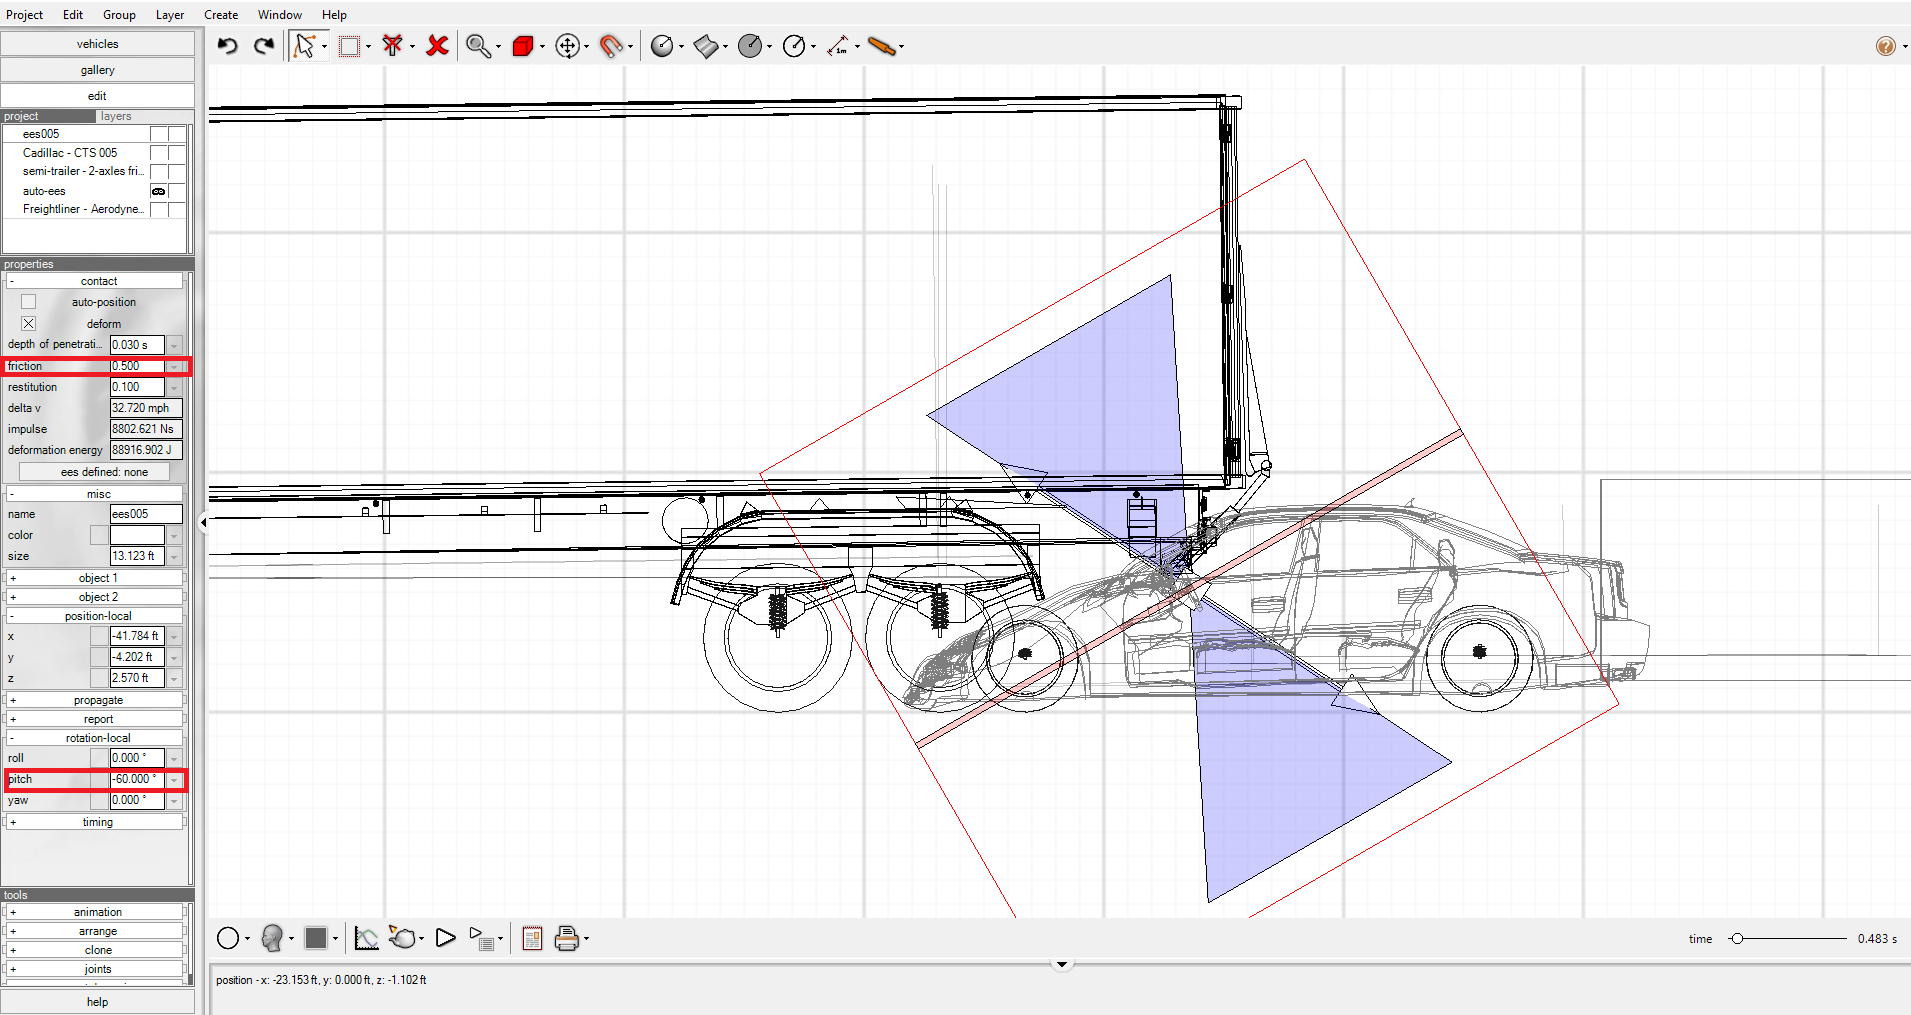Click the human head icon
This screenshot has width=1911, height=1015.
tap(272, 938)
